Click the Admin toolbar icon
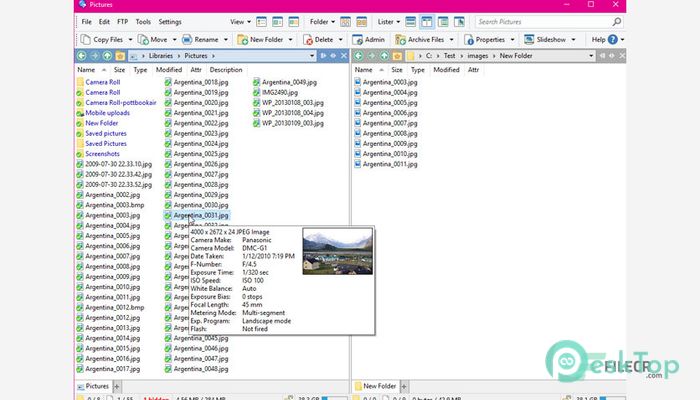Screen dimensions: 700x400 357,39
